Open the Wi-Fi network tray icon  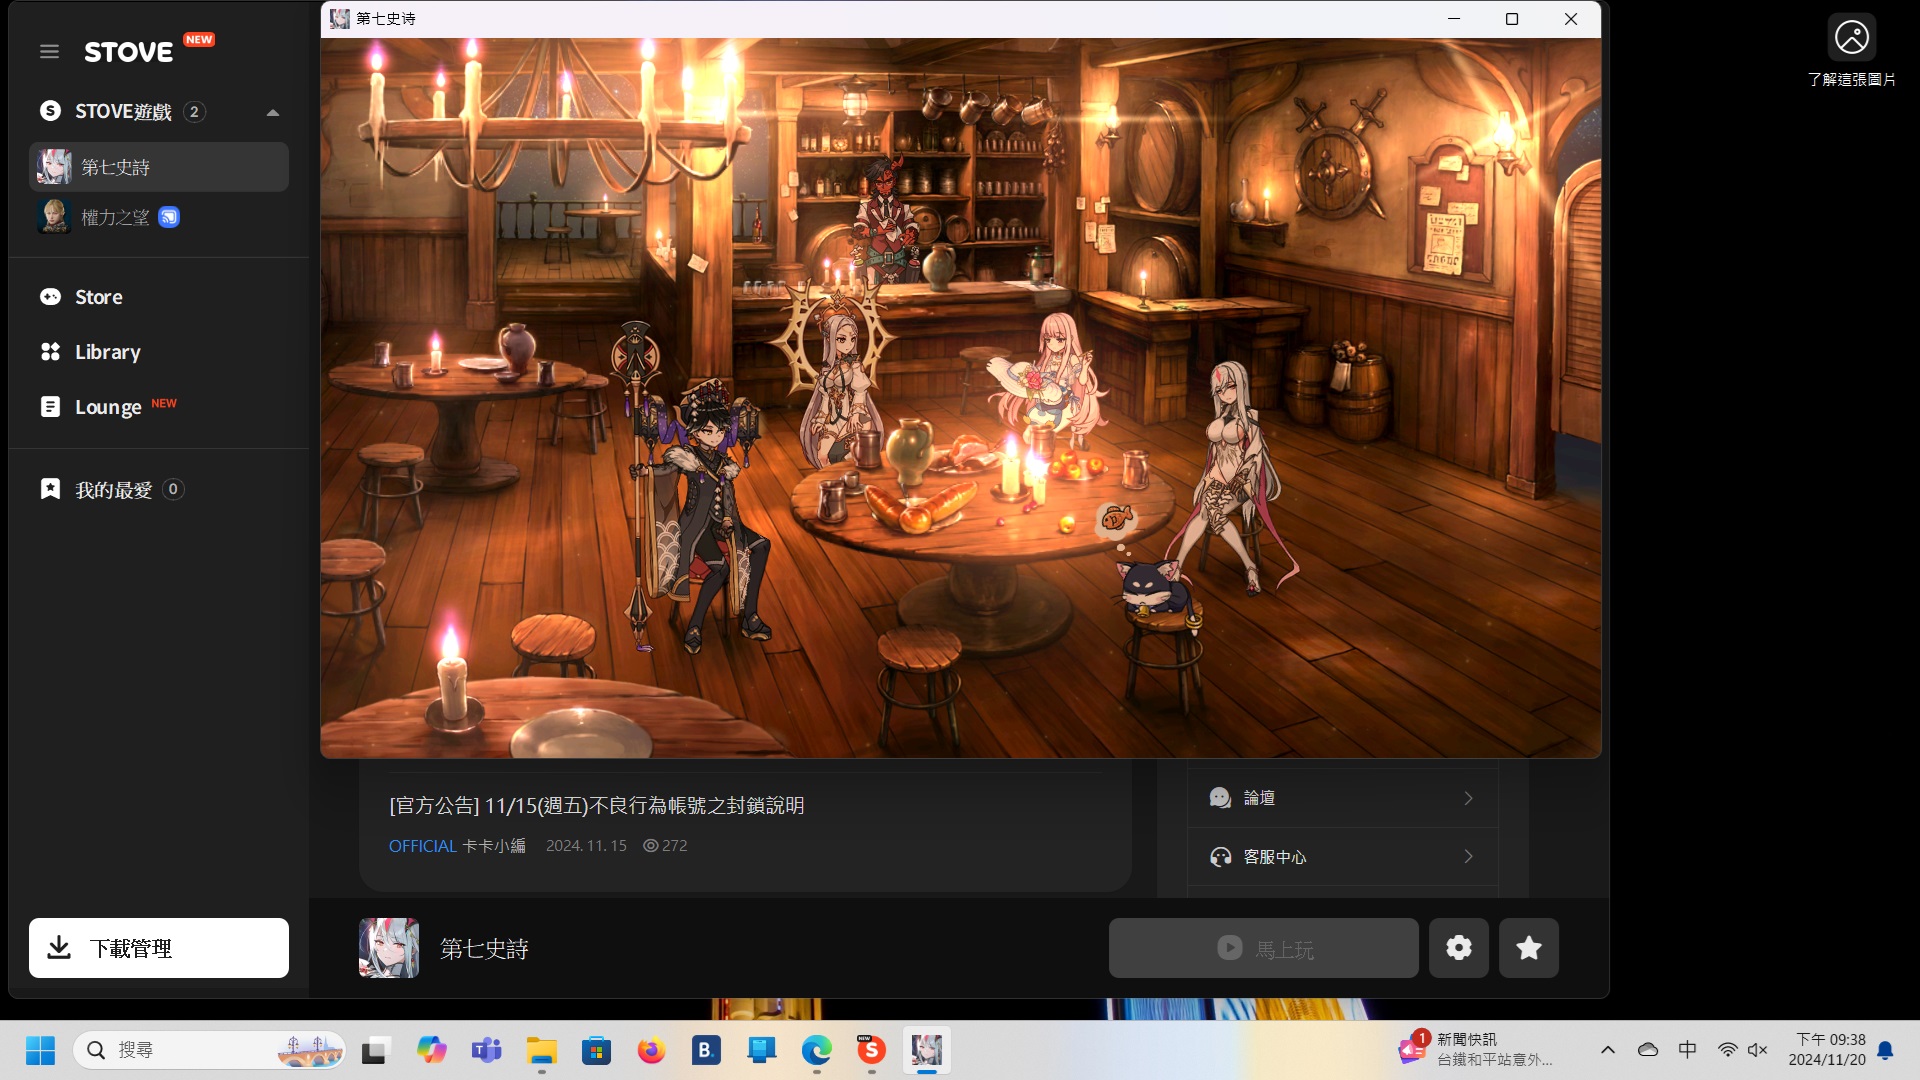point(1727,1050)
